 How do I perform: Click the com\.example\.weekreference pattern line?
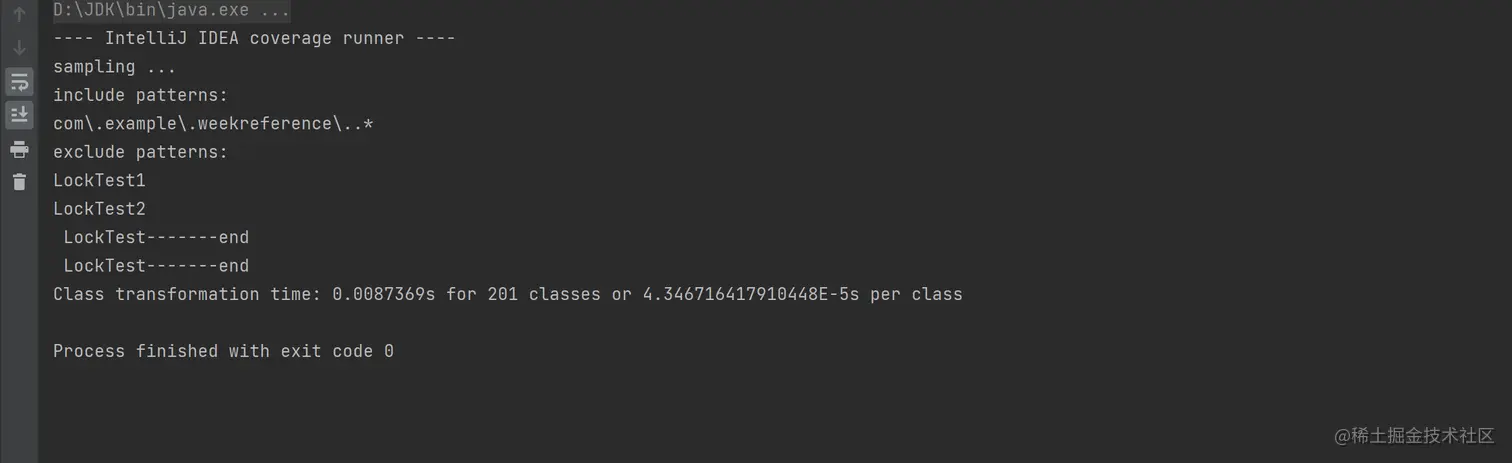pos(213,124)
